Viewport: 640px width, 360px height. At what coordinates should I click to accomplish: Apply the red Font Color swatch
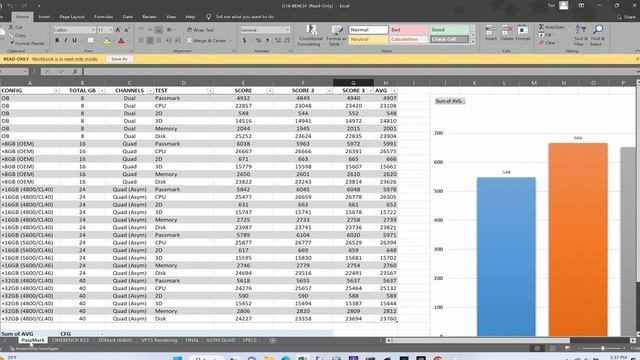pos(121,41)
